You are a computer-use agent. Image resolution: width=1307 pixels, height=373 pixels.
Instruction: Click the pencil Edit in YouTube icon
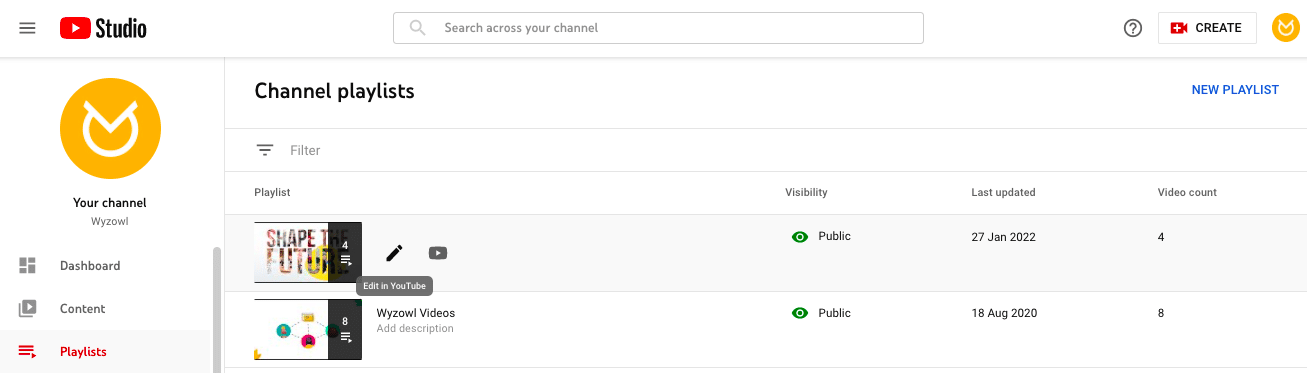(x=394, y=253)
